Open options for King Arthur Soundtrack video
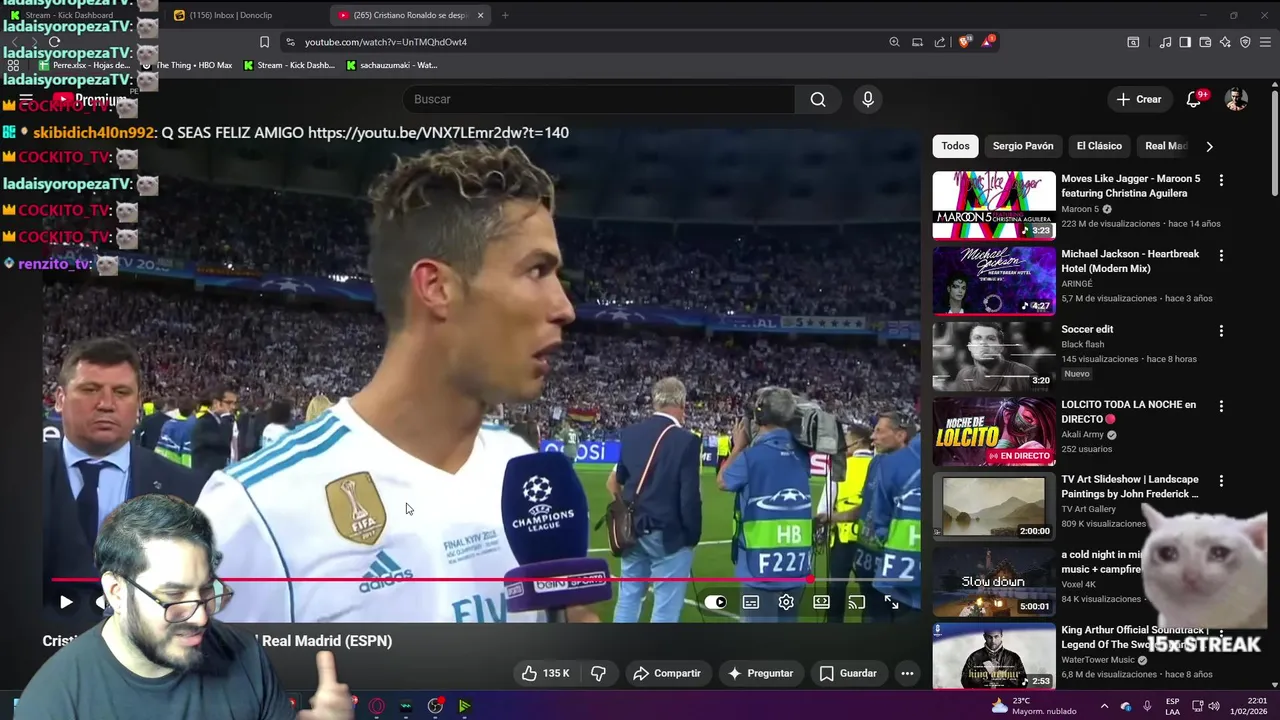 point(1221,632)
